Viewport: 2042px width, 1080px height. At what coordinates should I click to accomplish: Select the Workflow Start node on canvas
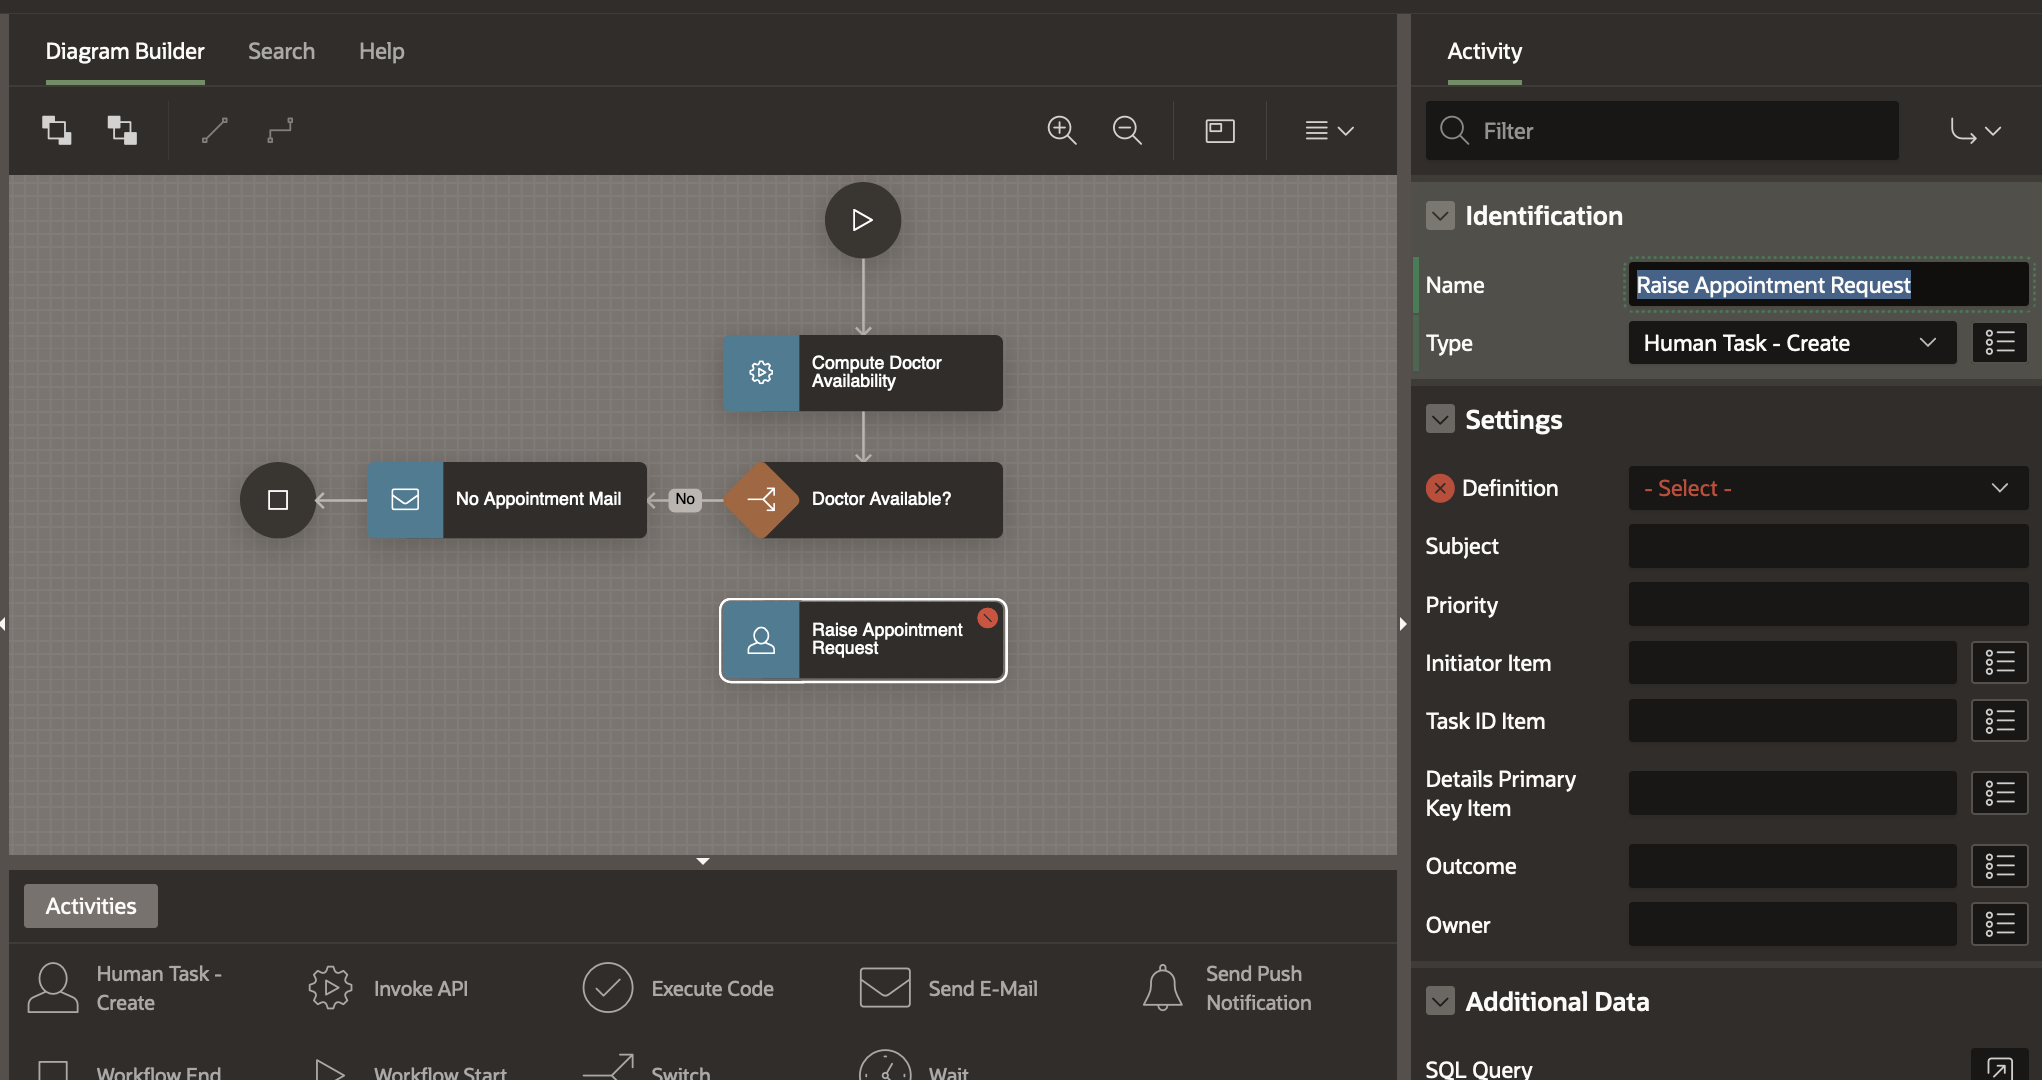coord(862,220)
